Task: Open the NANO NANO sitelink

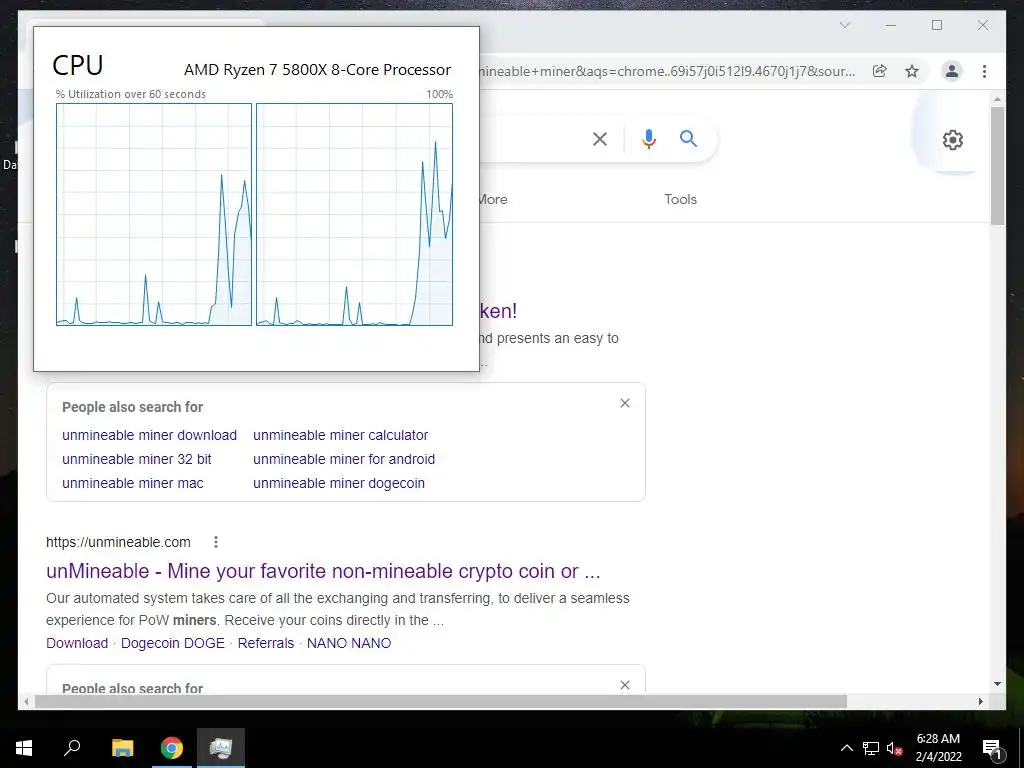Action: [x=349, y=643]
